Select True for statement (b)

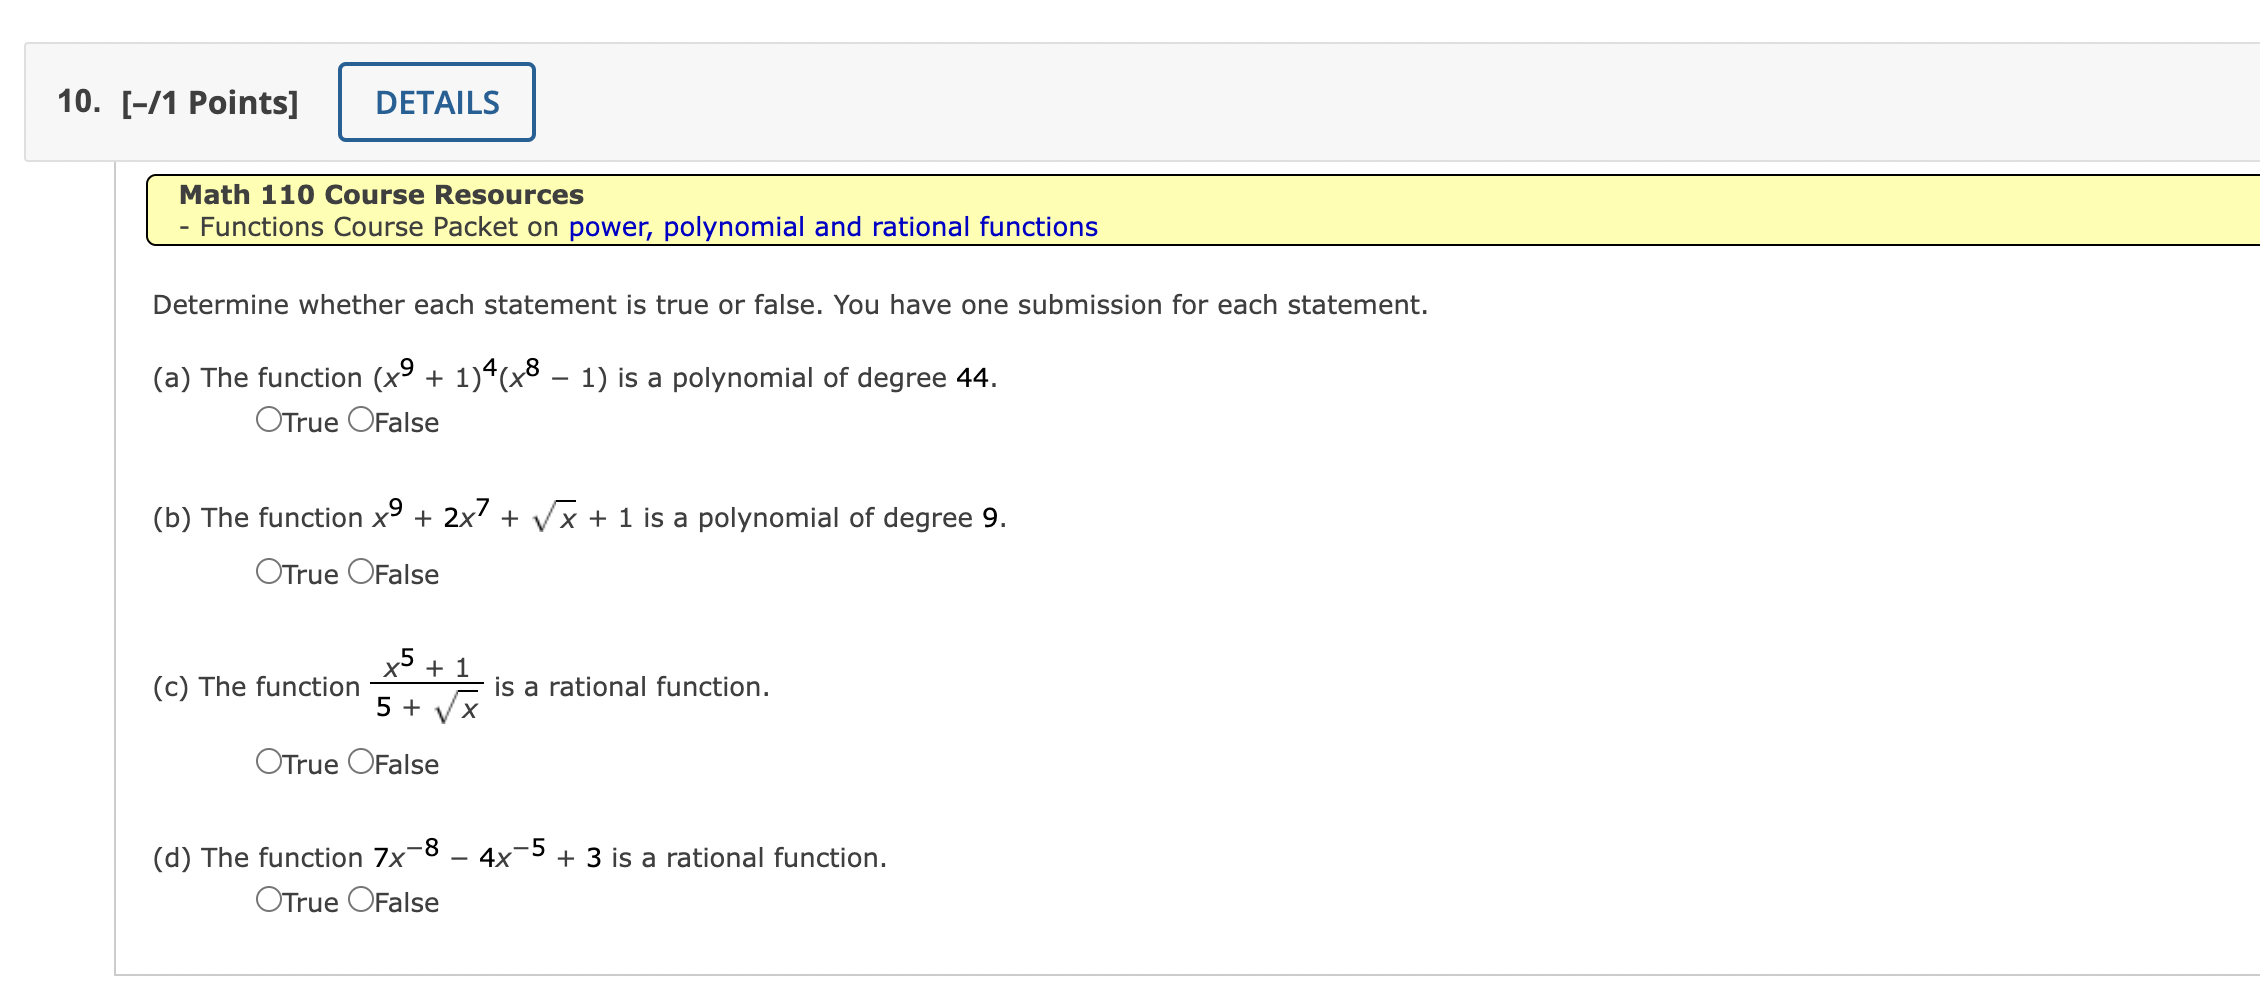pos(268,573)
